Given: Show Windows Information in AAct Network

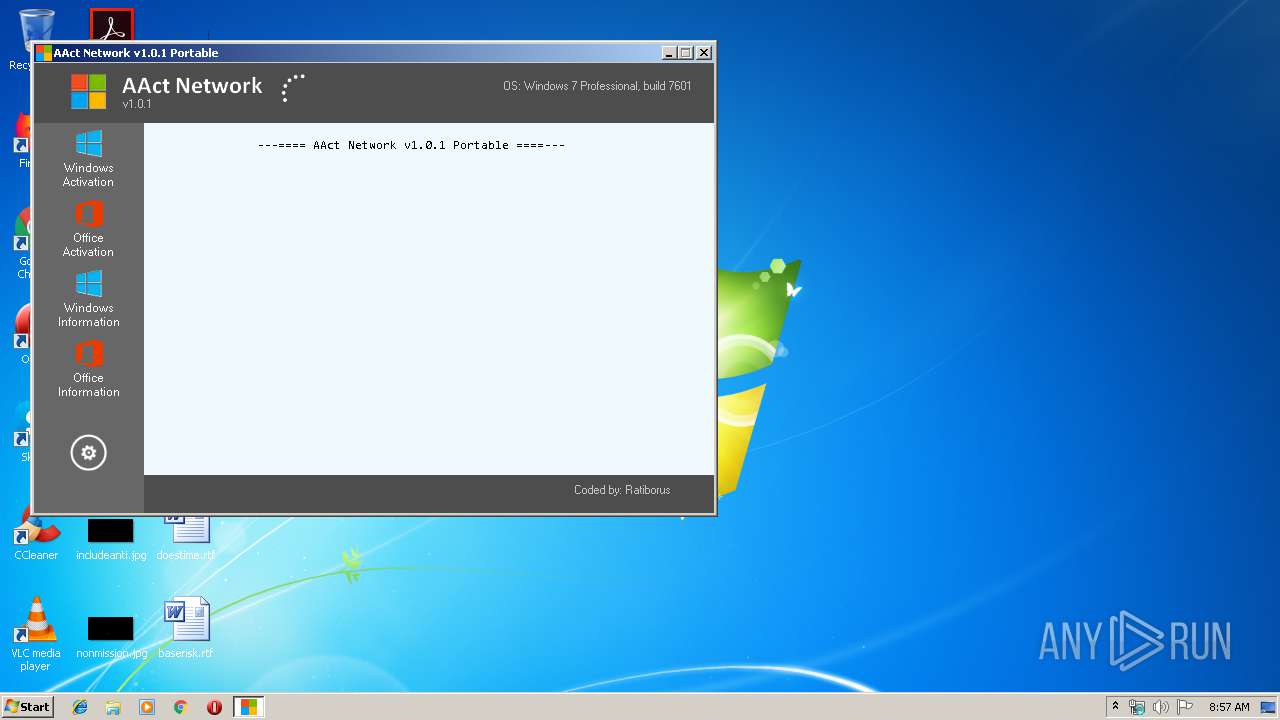Looking at the screenshot, I should tap(88, 298).
